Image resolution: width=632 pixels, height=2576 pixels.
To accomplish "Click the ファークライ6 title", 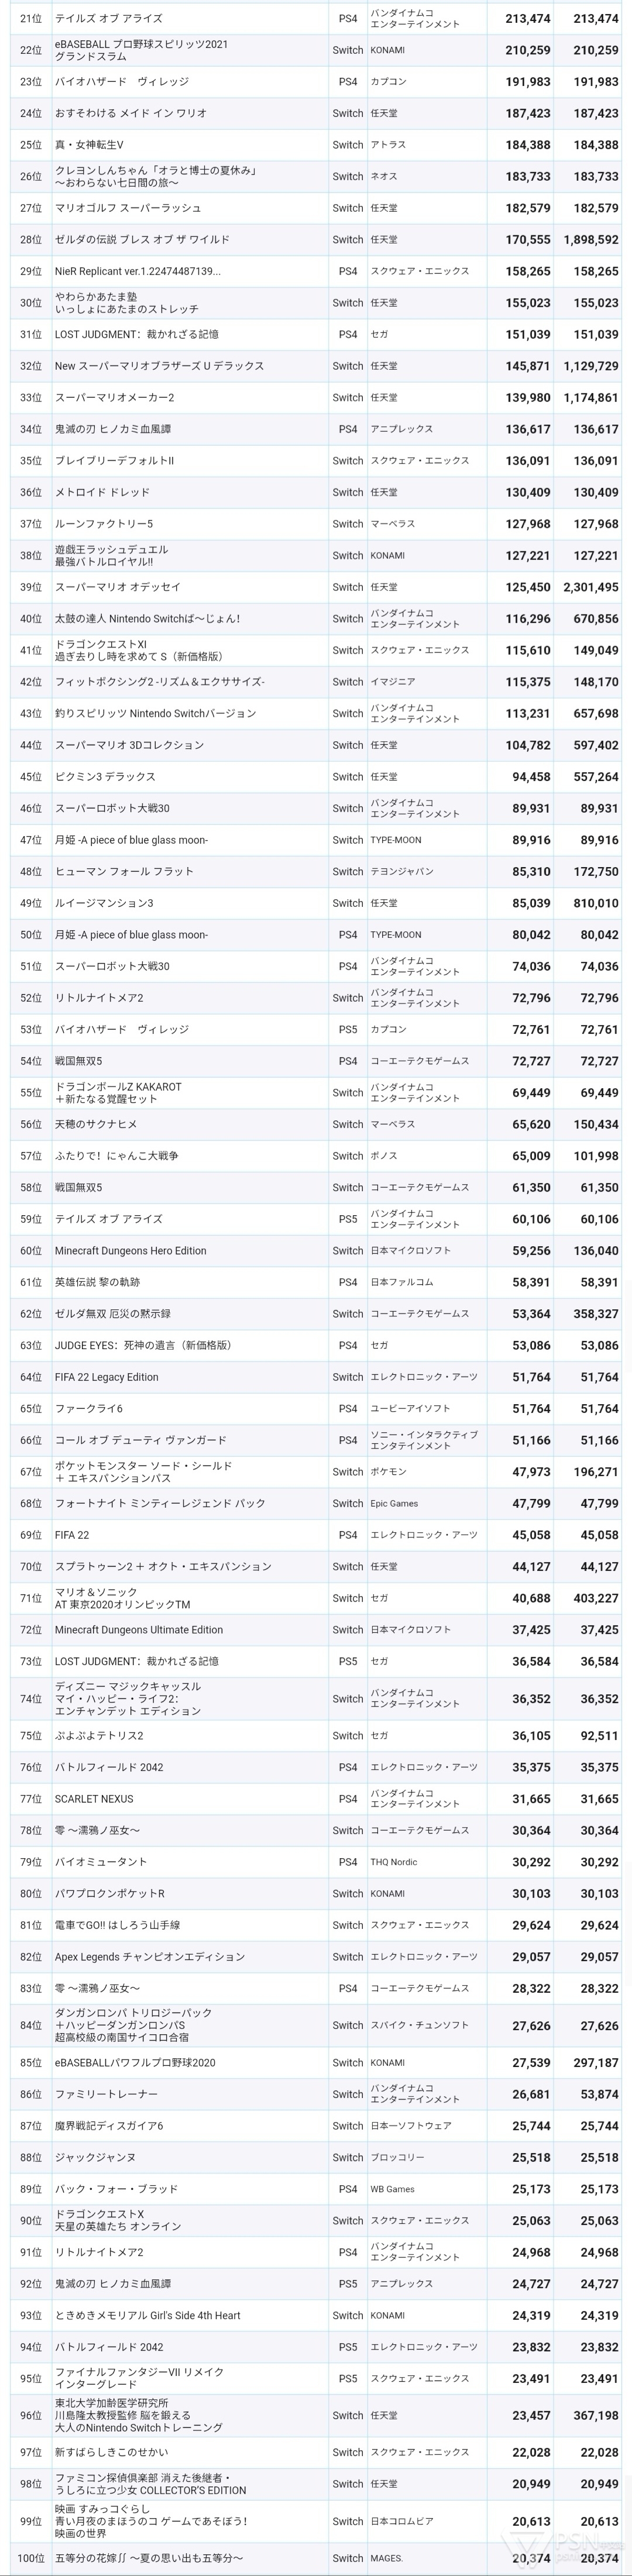I will click(89, 1409).
